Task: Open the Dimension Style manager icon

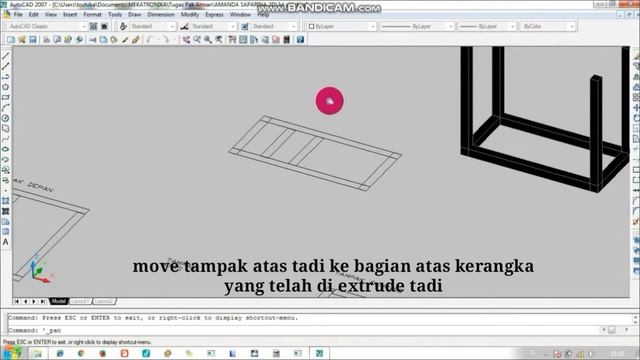Action: (184, 26)
